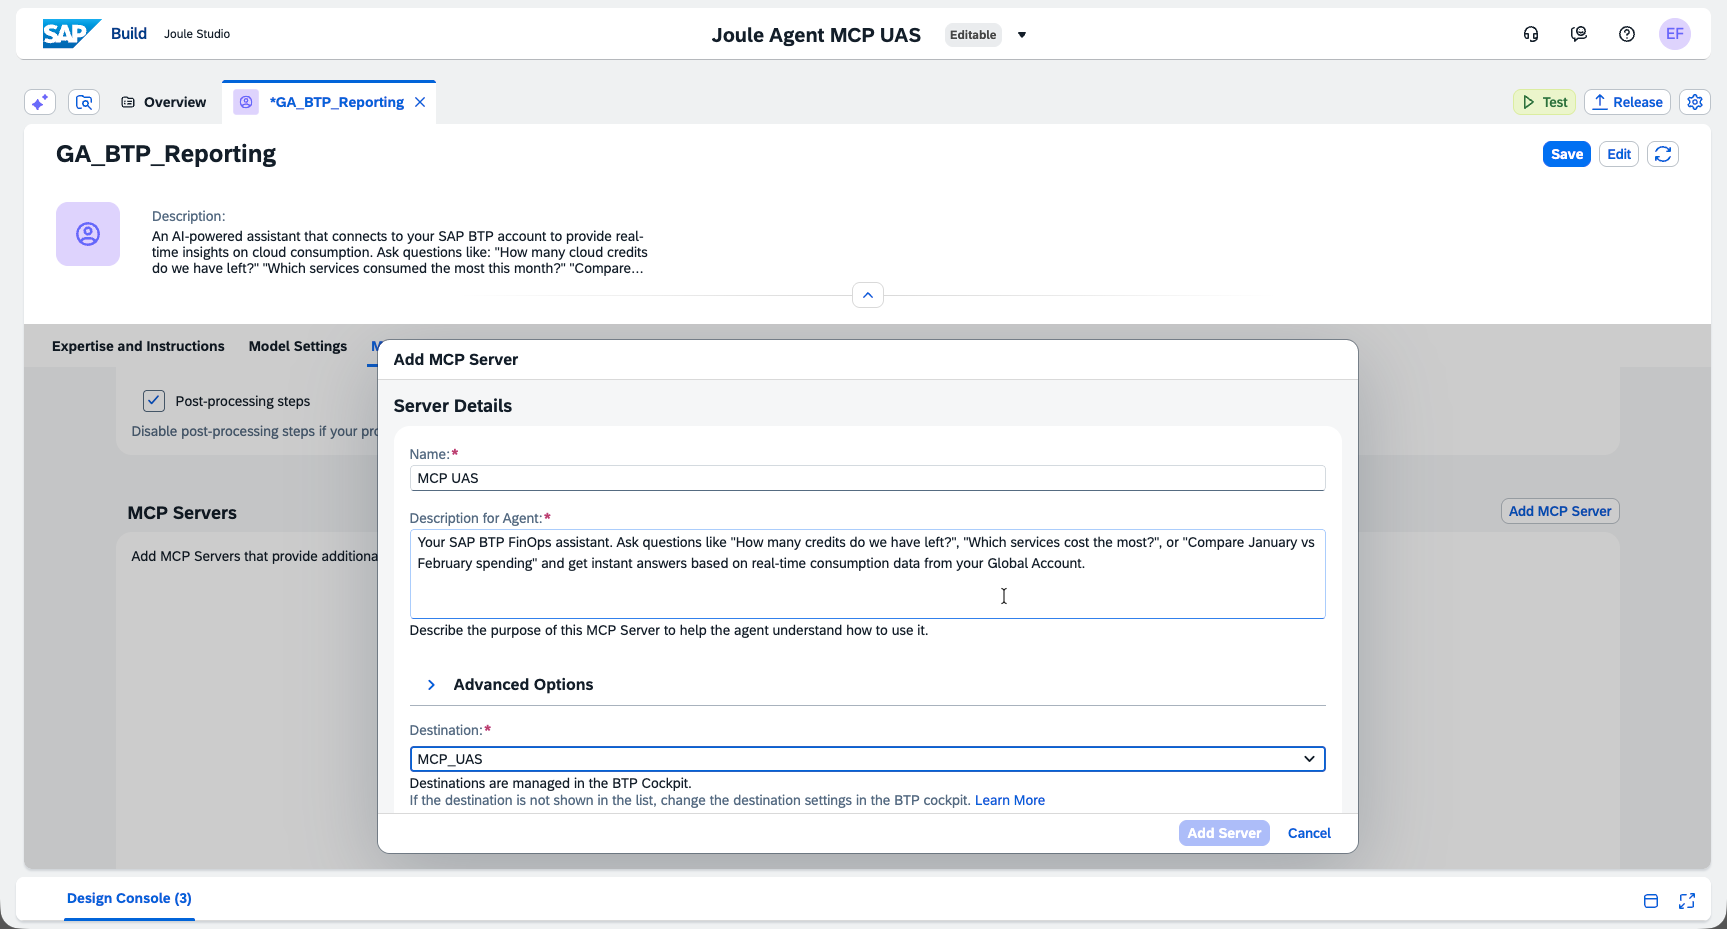Open the help question mark icon
This screenshot has width=1727, height=929.
(x=1627, y=34)
